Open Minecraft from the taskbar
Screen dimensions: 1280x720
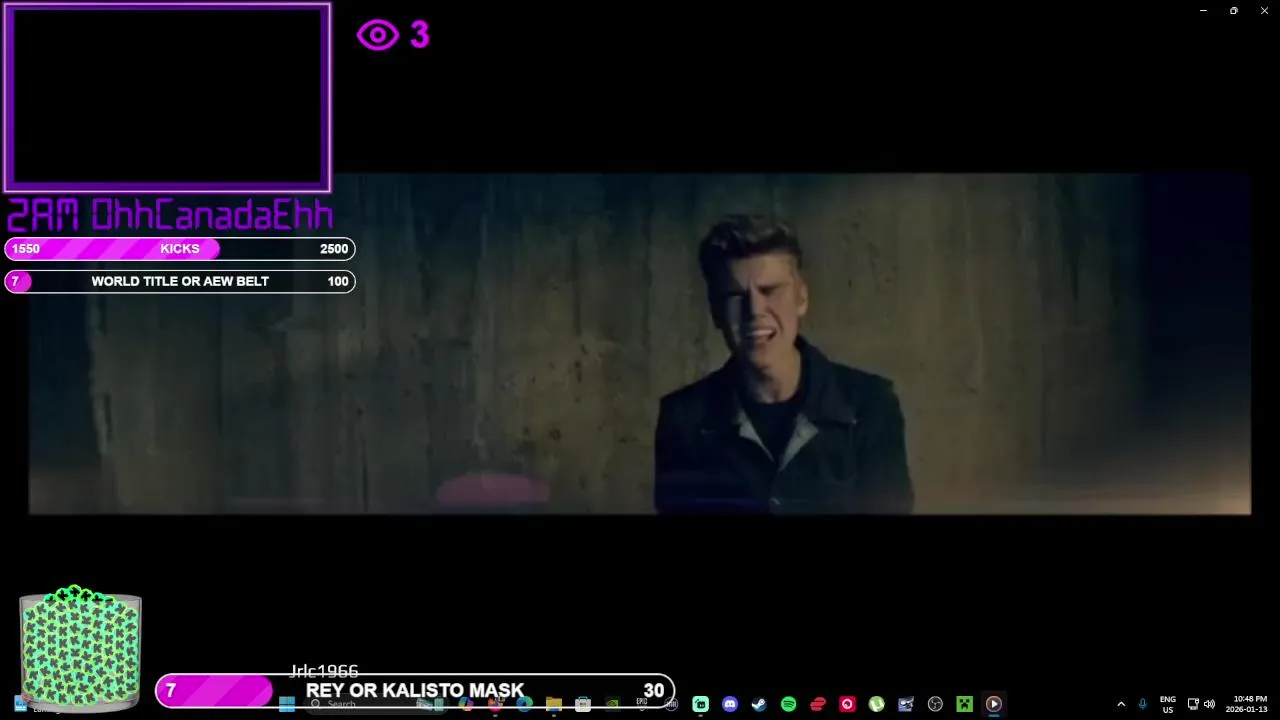[x=964, y=704]
